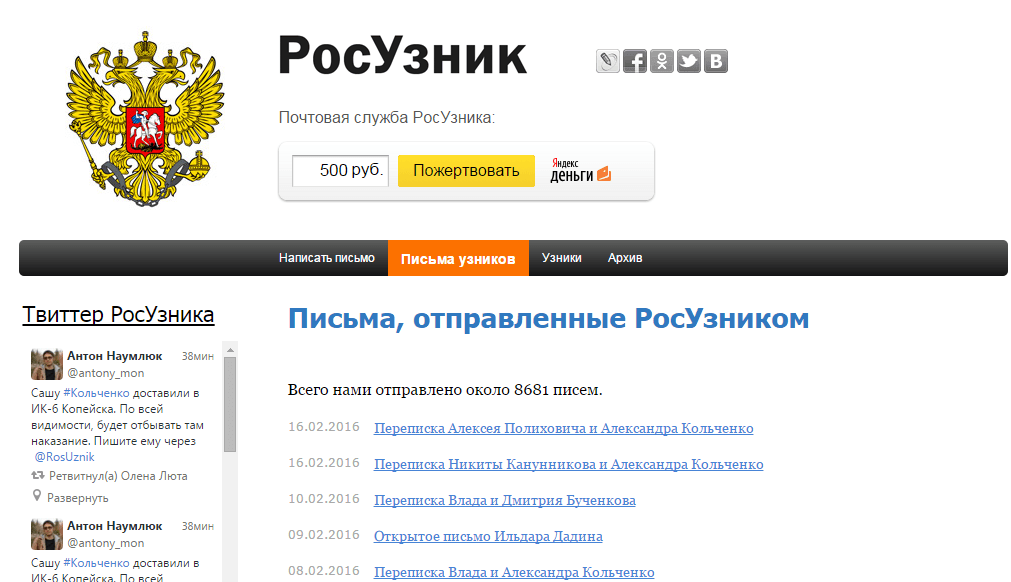Open Переписка Влада и Дмитрия Бученкова
Image resolution: width=1011 pixels, height=582 pixels.
tap(506, 499)
